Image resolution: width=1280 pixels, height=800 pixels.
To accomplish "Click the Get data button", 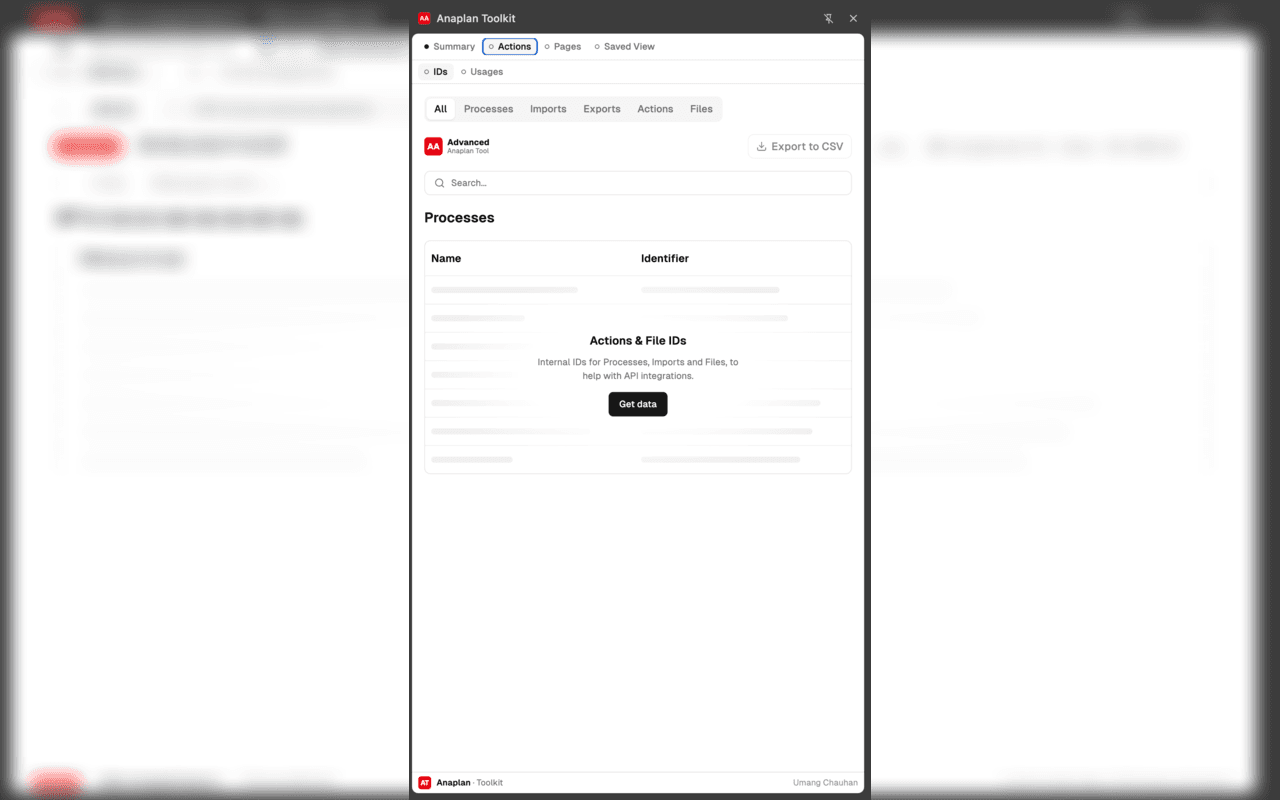I will [638, 404].
